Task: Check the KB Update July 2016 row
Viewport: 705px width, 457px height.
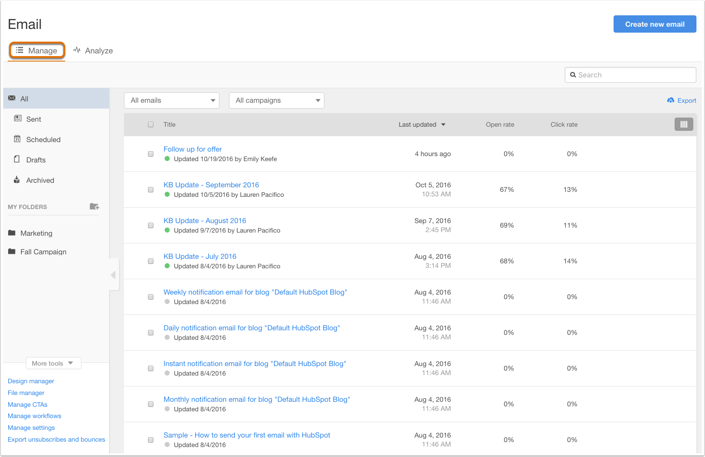Action: [151, 261]
